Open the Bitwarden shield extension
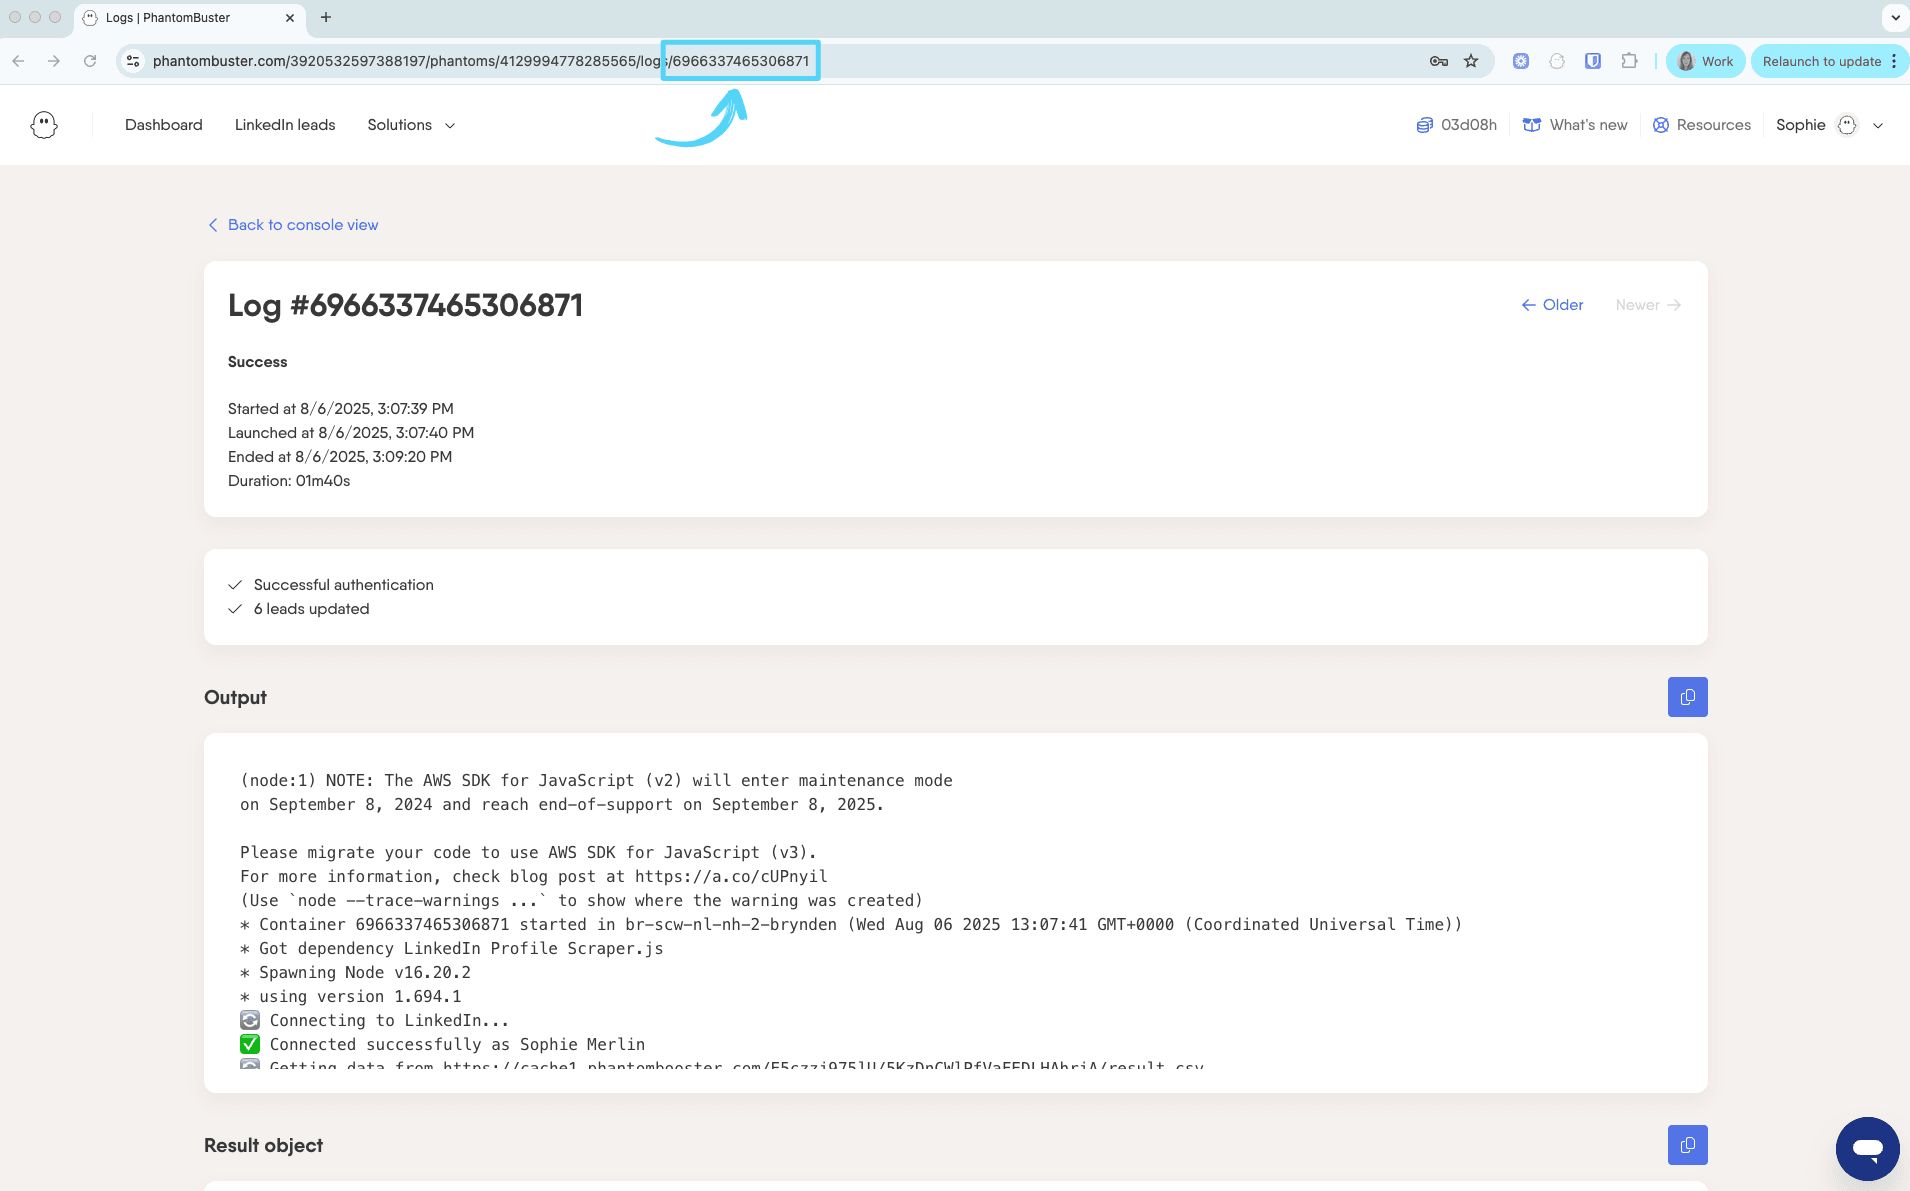The height and width of the screenshot is (1191, 1910). click(x=1593, y=61)
